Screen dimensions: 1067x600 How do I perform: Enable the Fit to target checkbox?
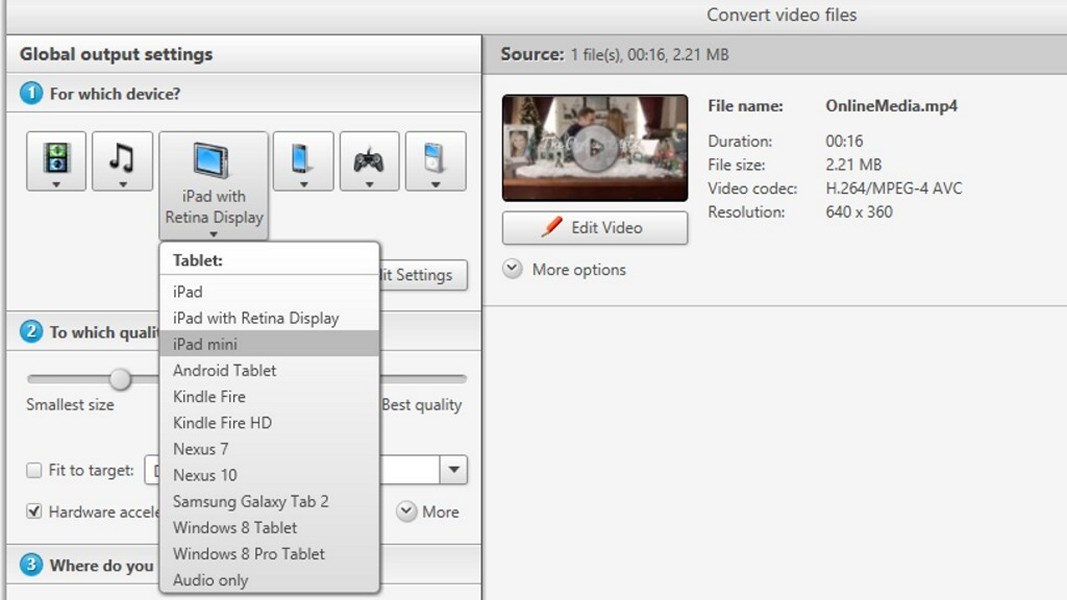[x=33, y=470]
